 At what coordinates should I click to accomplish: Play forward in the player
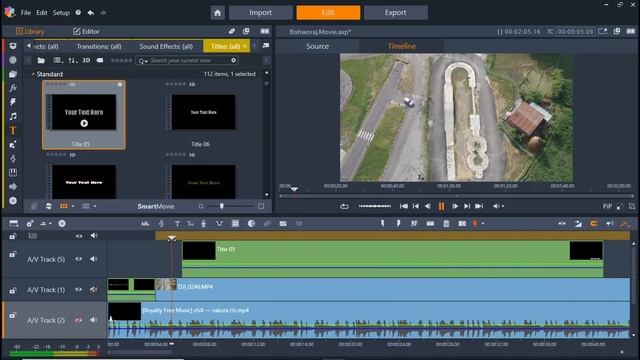[455, 206]
